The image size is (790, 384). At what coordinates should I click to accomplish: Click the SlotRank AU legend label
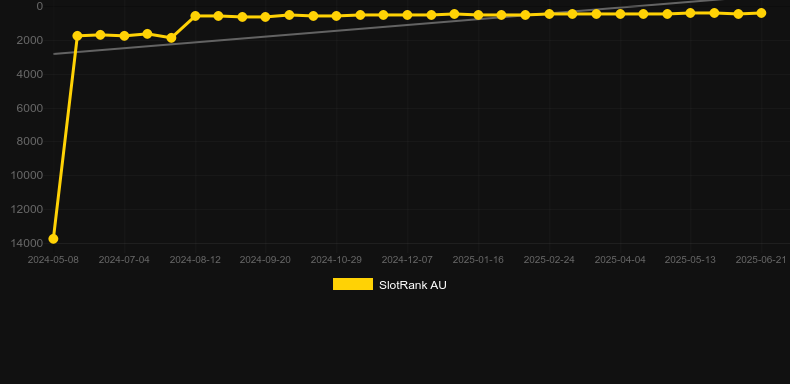point(413,285)
